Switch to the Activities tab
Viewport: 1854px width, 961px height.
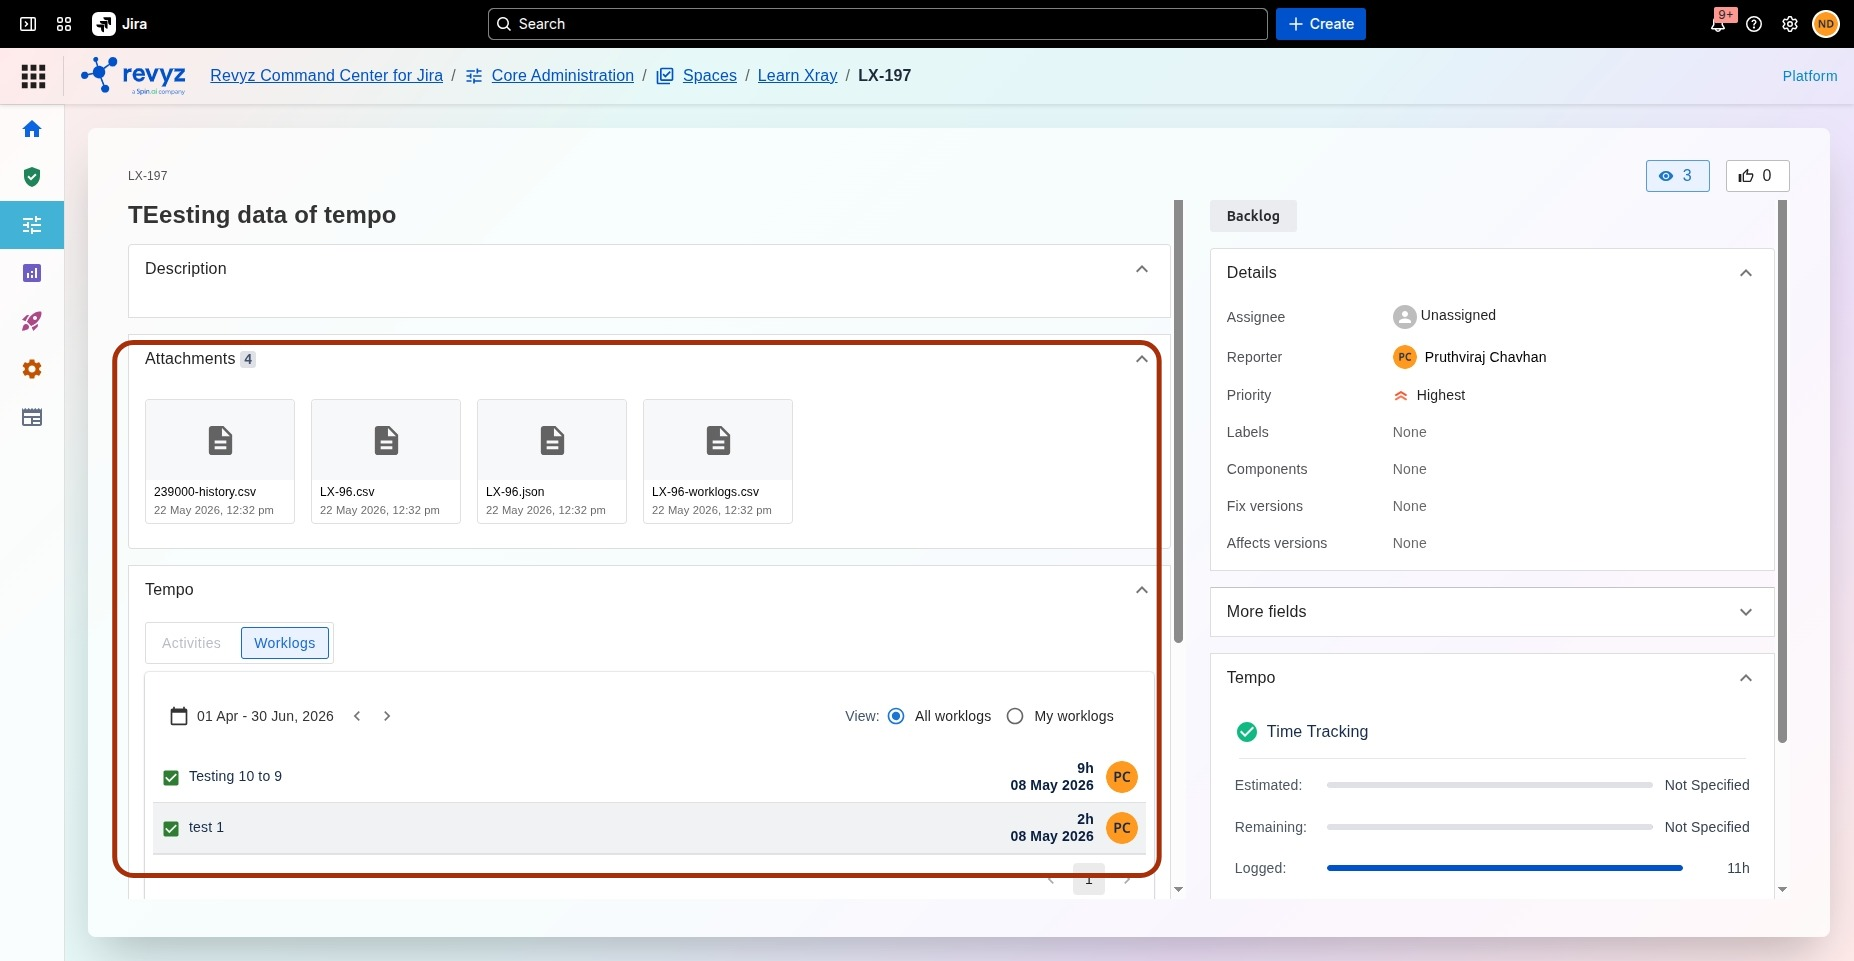(192, 643)
